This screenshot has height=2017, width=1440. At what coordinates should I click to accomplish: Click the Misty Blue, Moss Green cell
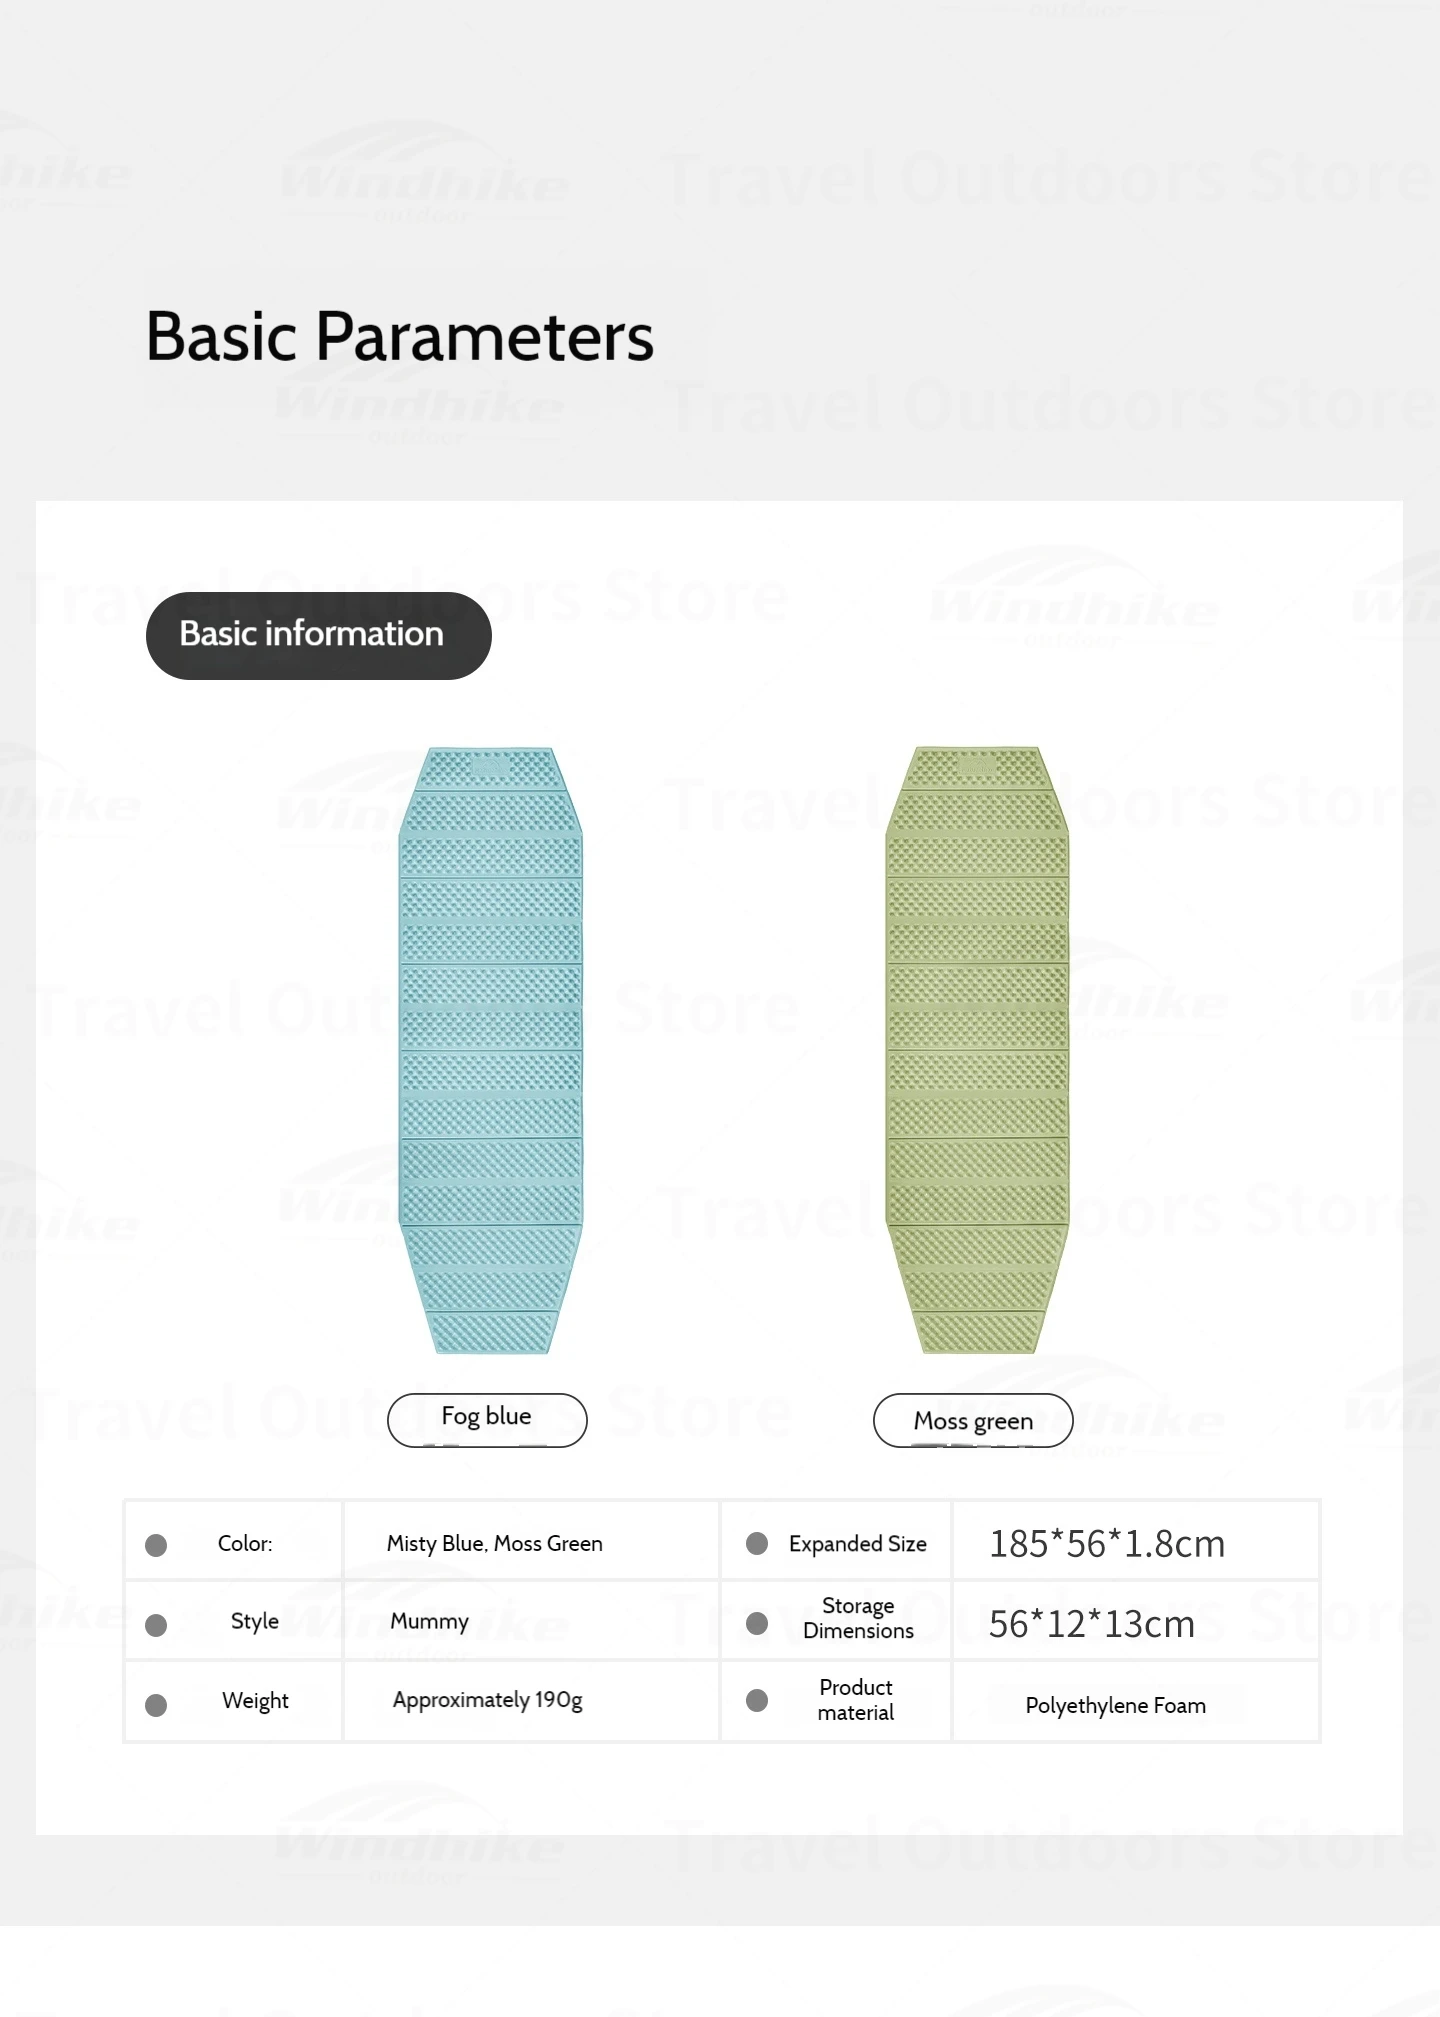click(531, 1541)
